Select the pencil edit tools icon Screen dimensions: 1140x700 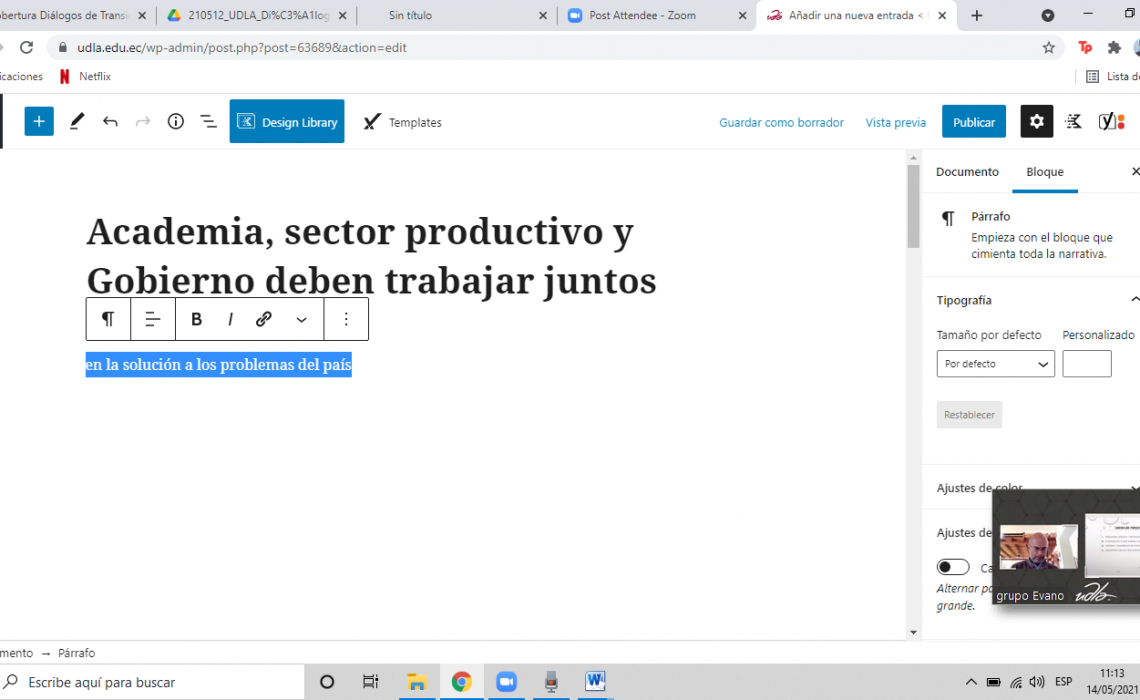[x=77, y=121]
